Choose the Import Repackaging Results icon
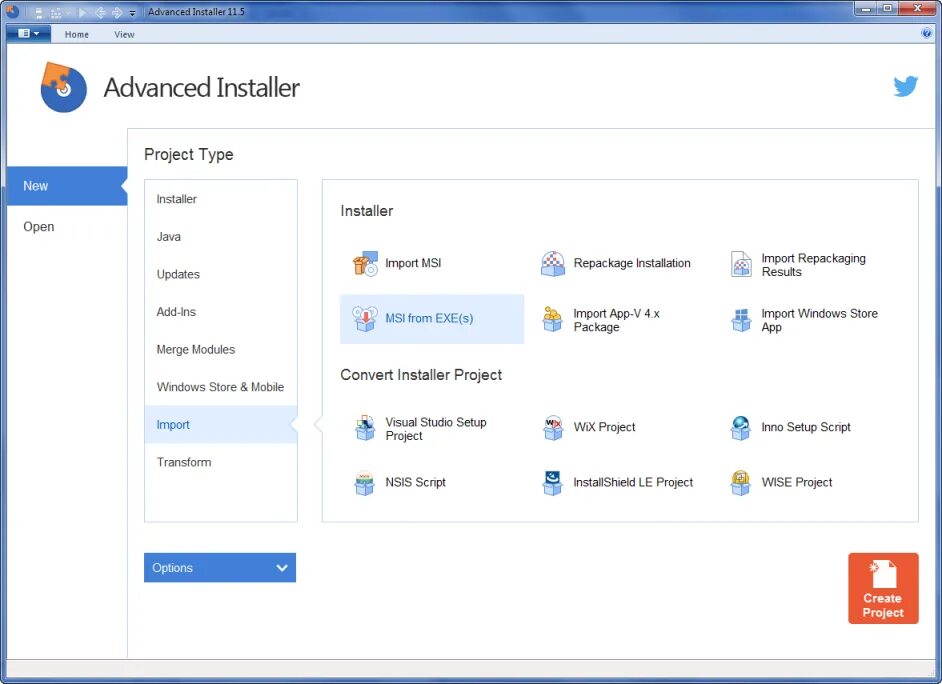This screenshot has width=942, height=684. [x=741, y=264]
